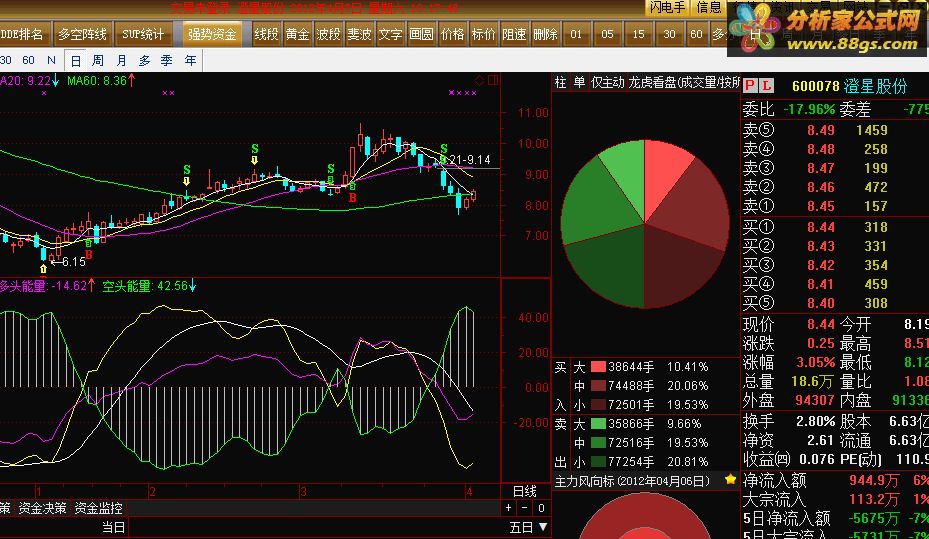Select the 文字 text annotation tool

(x=390, y=34)
